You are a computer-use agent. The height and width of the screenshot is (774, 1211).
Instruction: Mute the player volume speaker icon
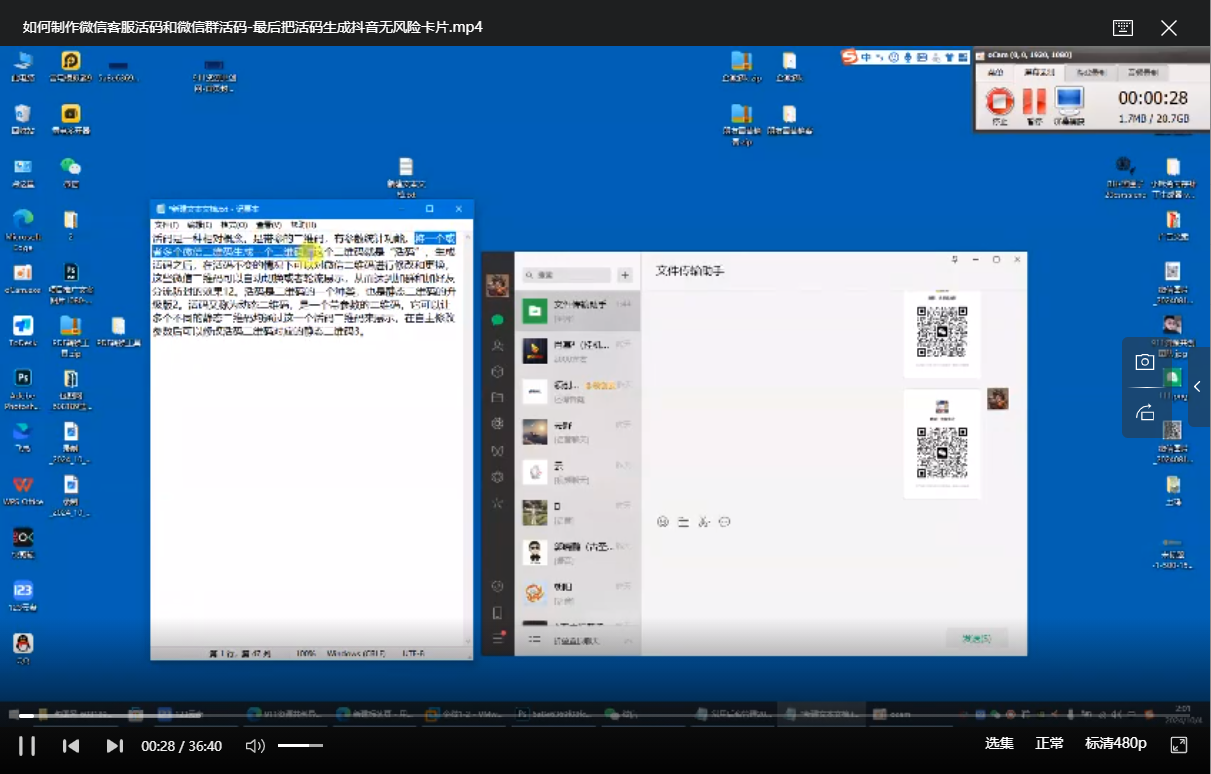[255, 745]
